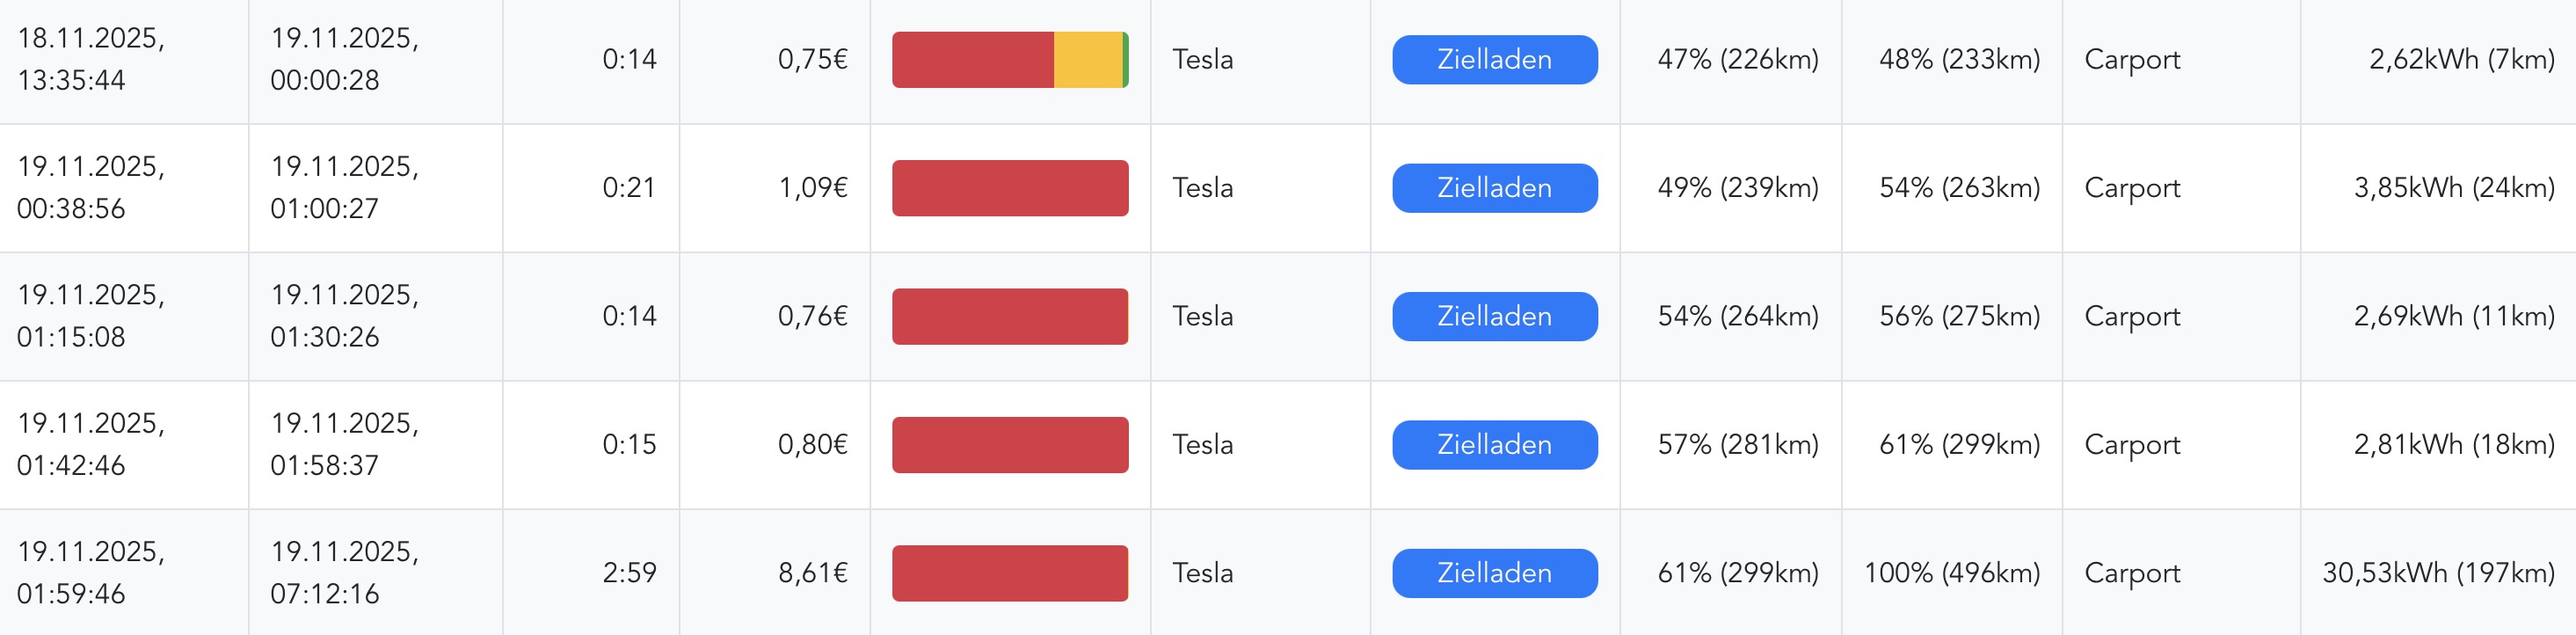Click Tesla in the 0:21 duration row
The width and height of the screenshot is (2576, 635).
point(1202,188)
